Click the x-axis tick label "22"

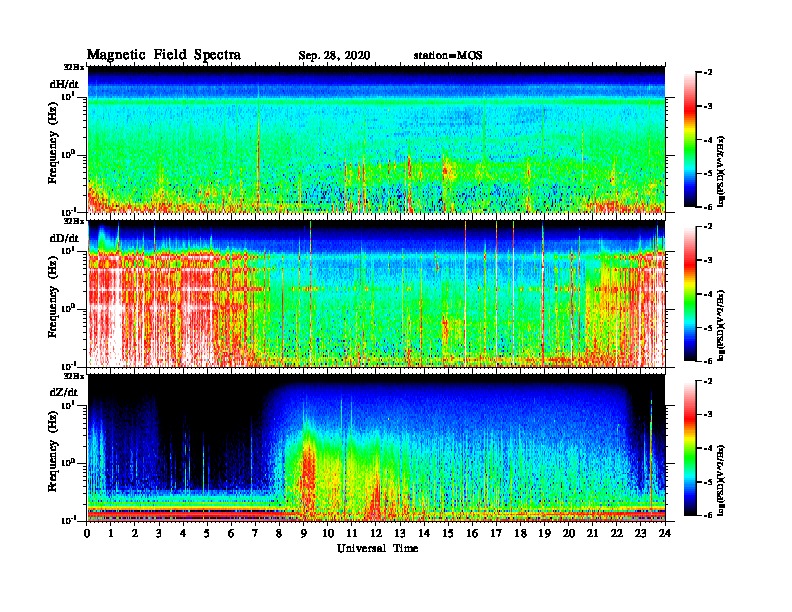click(617, 534)
